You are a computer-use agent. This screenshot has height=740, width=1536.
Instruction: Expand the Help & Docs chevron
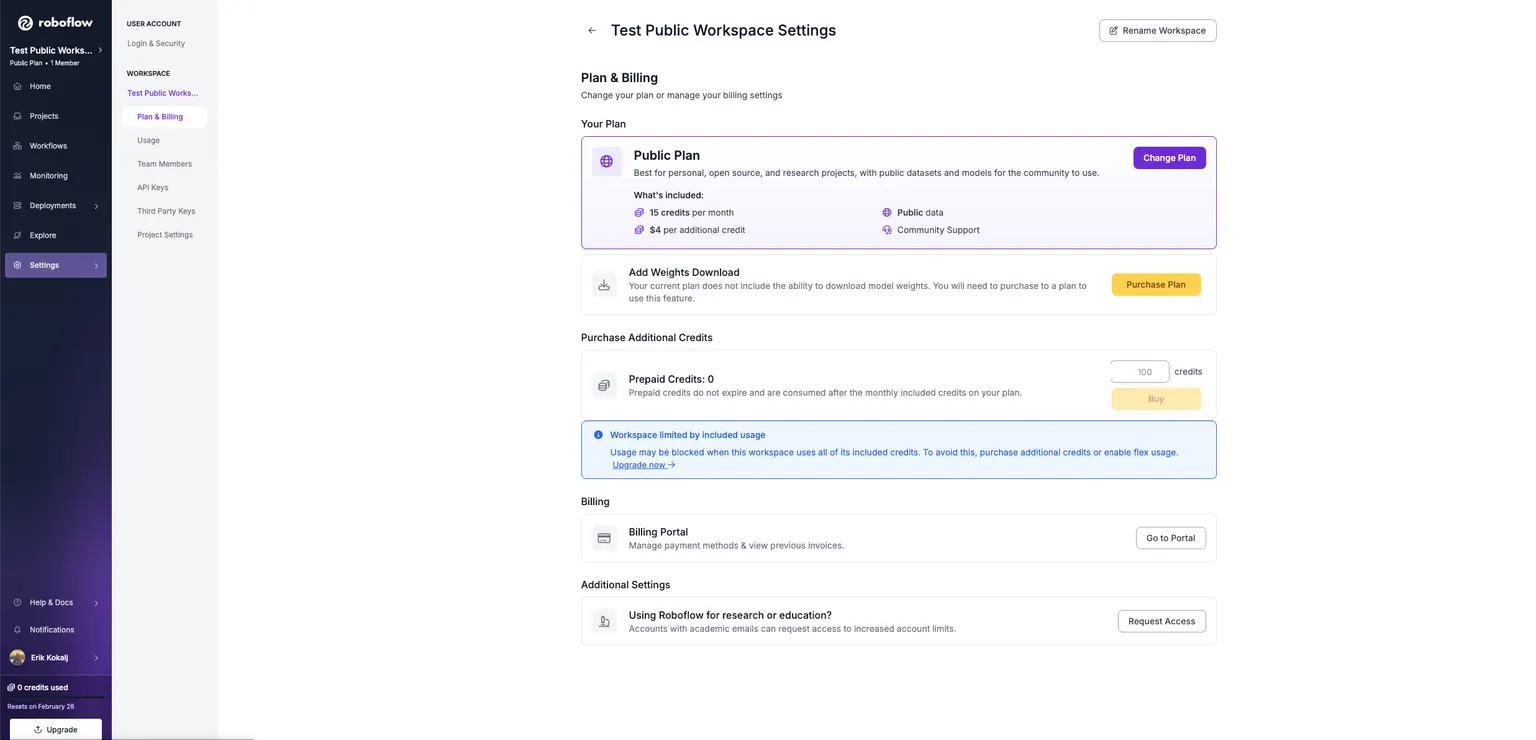pyautogui.click(x=96, y=603)
